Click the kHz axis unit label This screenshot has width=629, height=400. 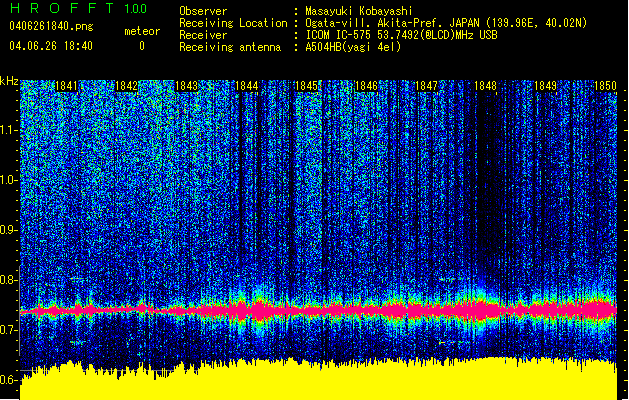(9, 81)
